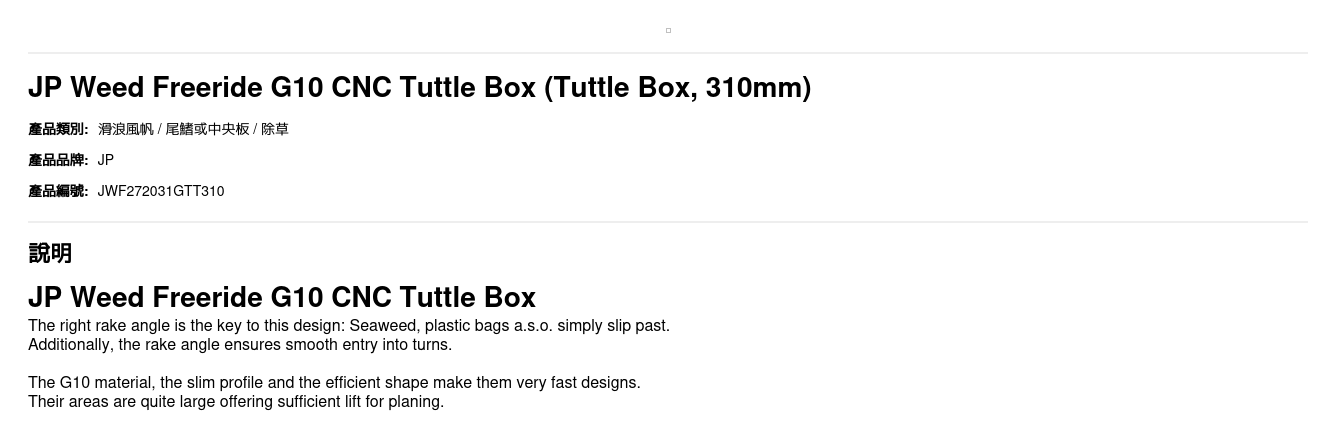Click the horizontal divider above the 說明 heading
The height and width of the screenshot is (441, 1328).
click(x=668, y=222)
